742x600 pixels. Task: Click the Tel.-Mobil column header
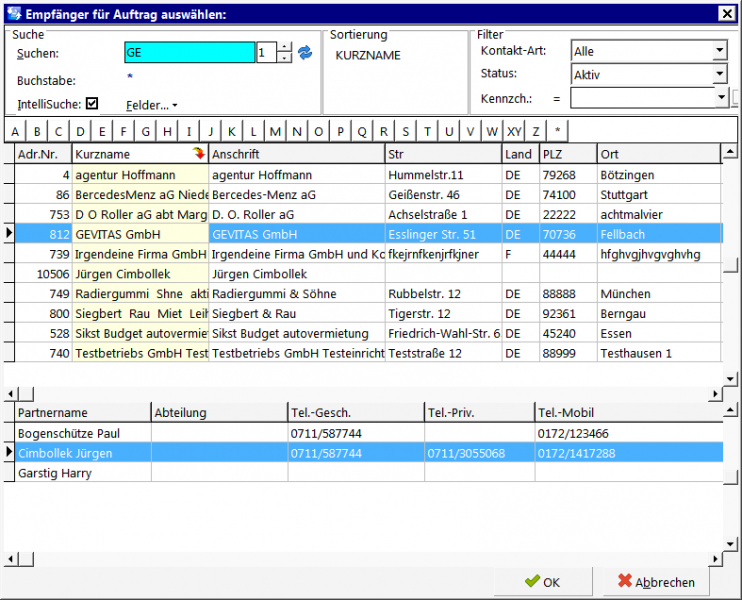point(629,413)
